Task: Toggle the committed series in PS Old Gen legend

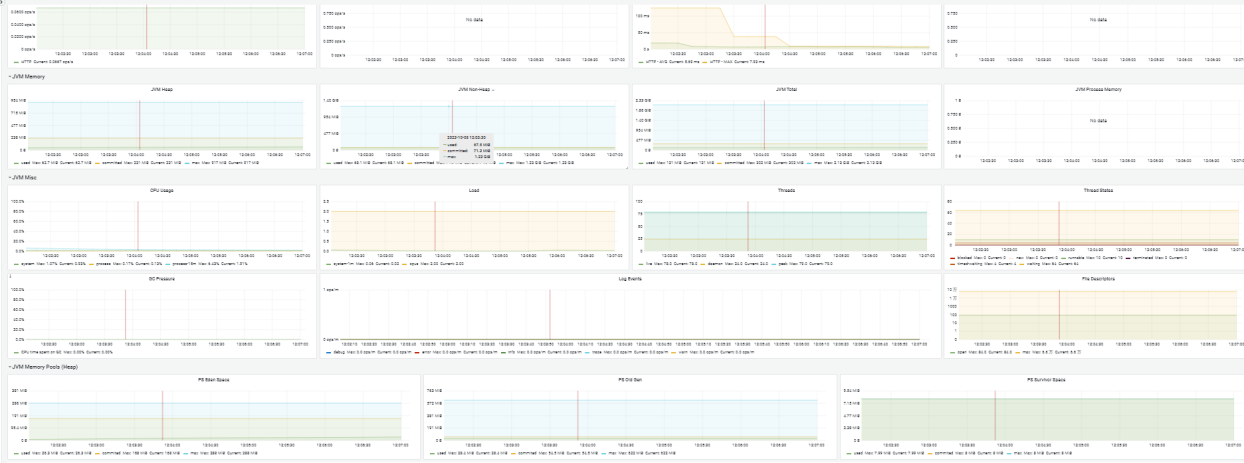Action: 526,453
